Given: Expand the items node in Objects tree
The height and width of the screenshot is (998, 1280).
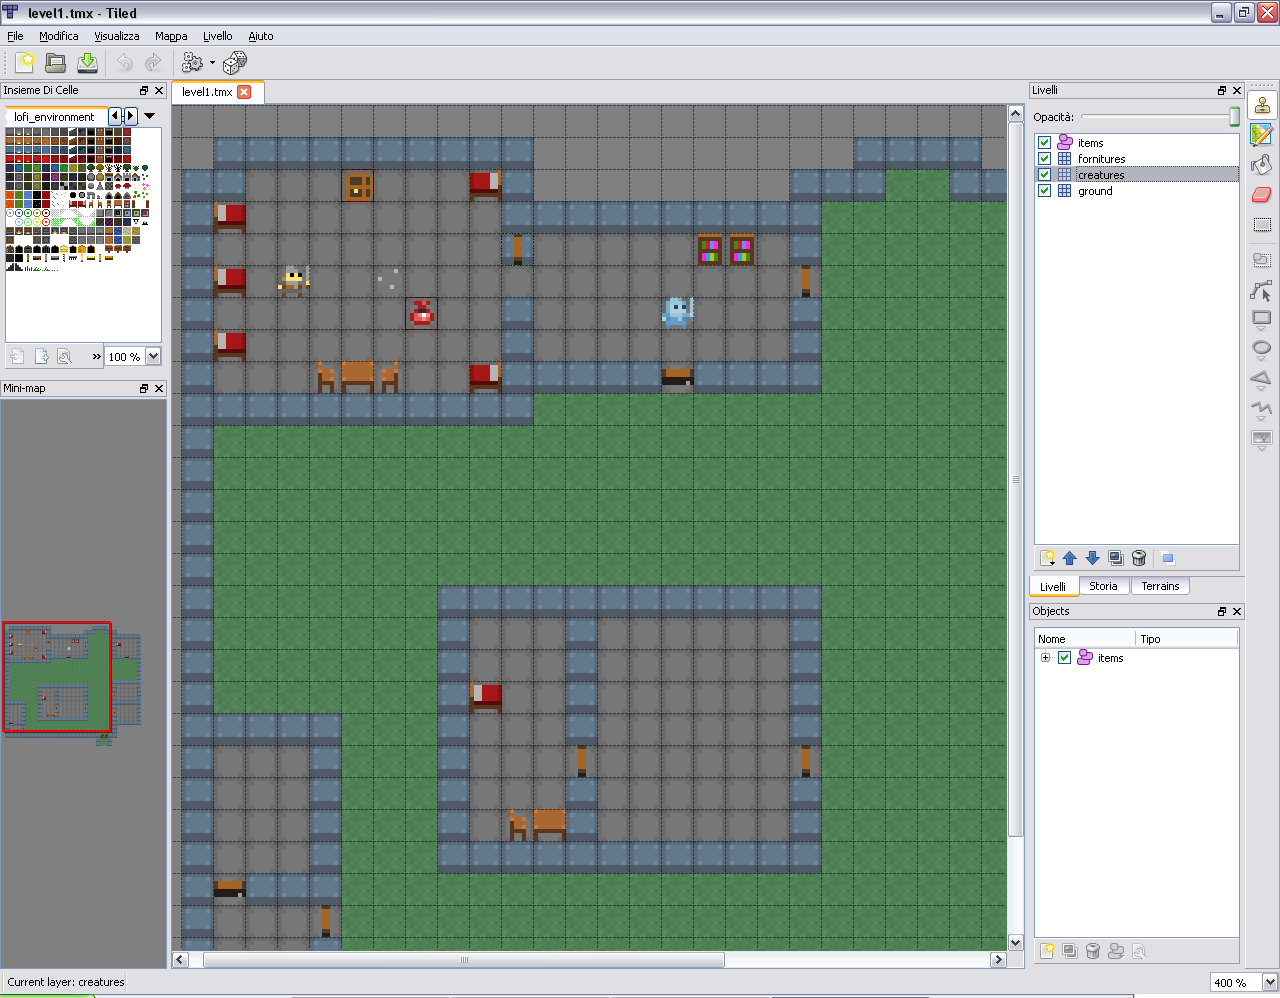Looking at the screenshot, I should point(1045,657).
